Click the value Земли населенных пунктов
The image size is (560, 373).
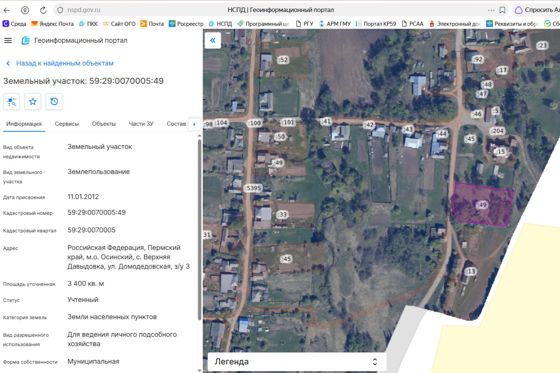click(112, 317)
